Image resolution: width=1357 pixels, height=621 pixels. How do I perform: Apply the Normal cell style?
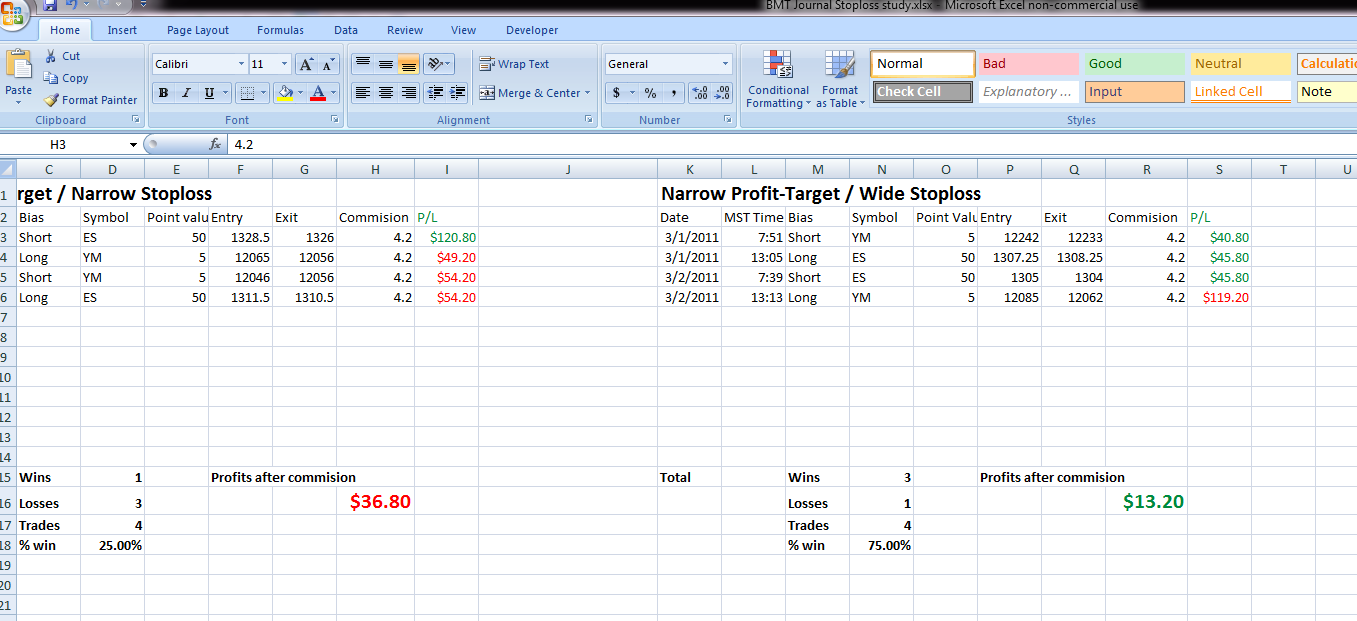(922, 64)
